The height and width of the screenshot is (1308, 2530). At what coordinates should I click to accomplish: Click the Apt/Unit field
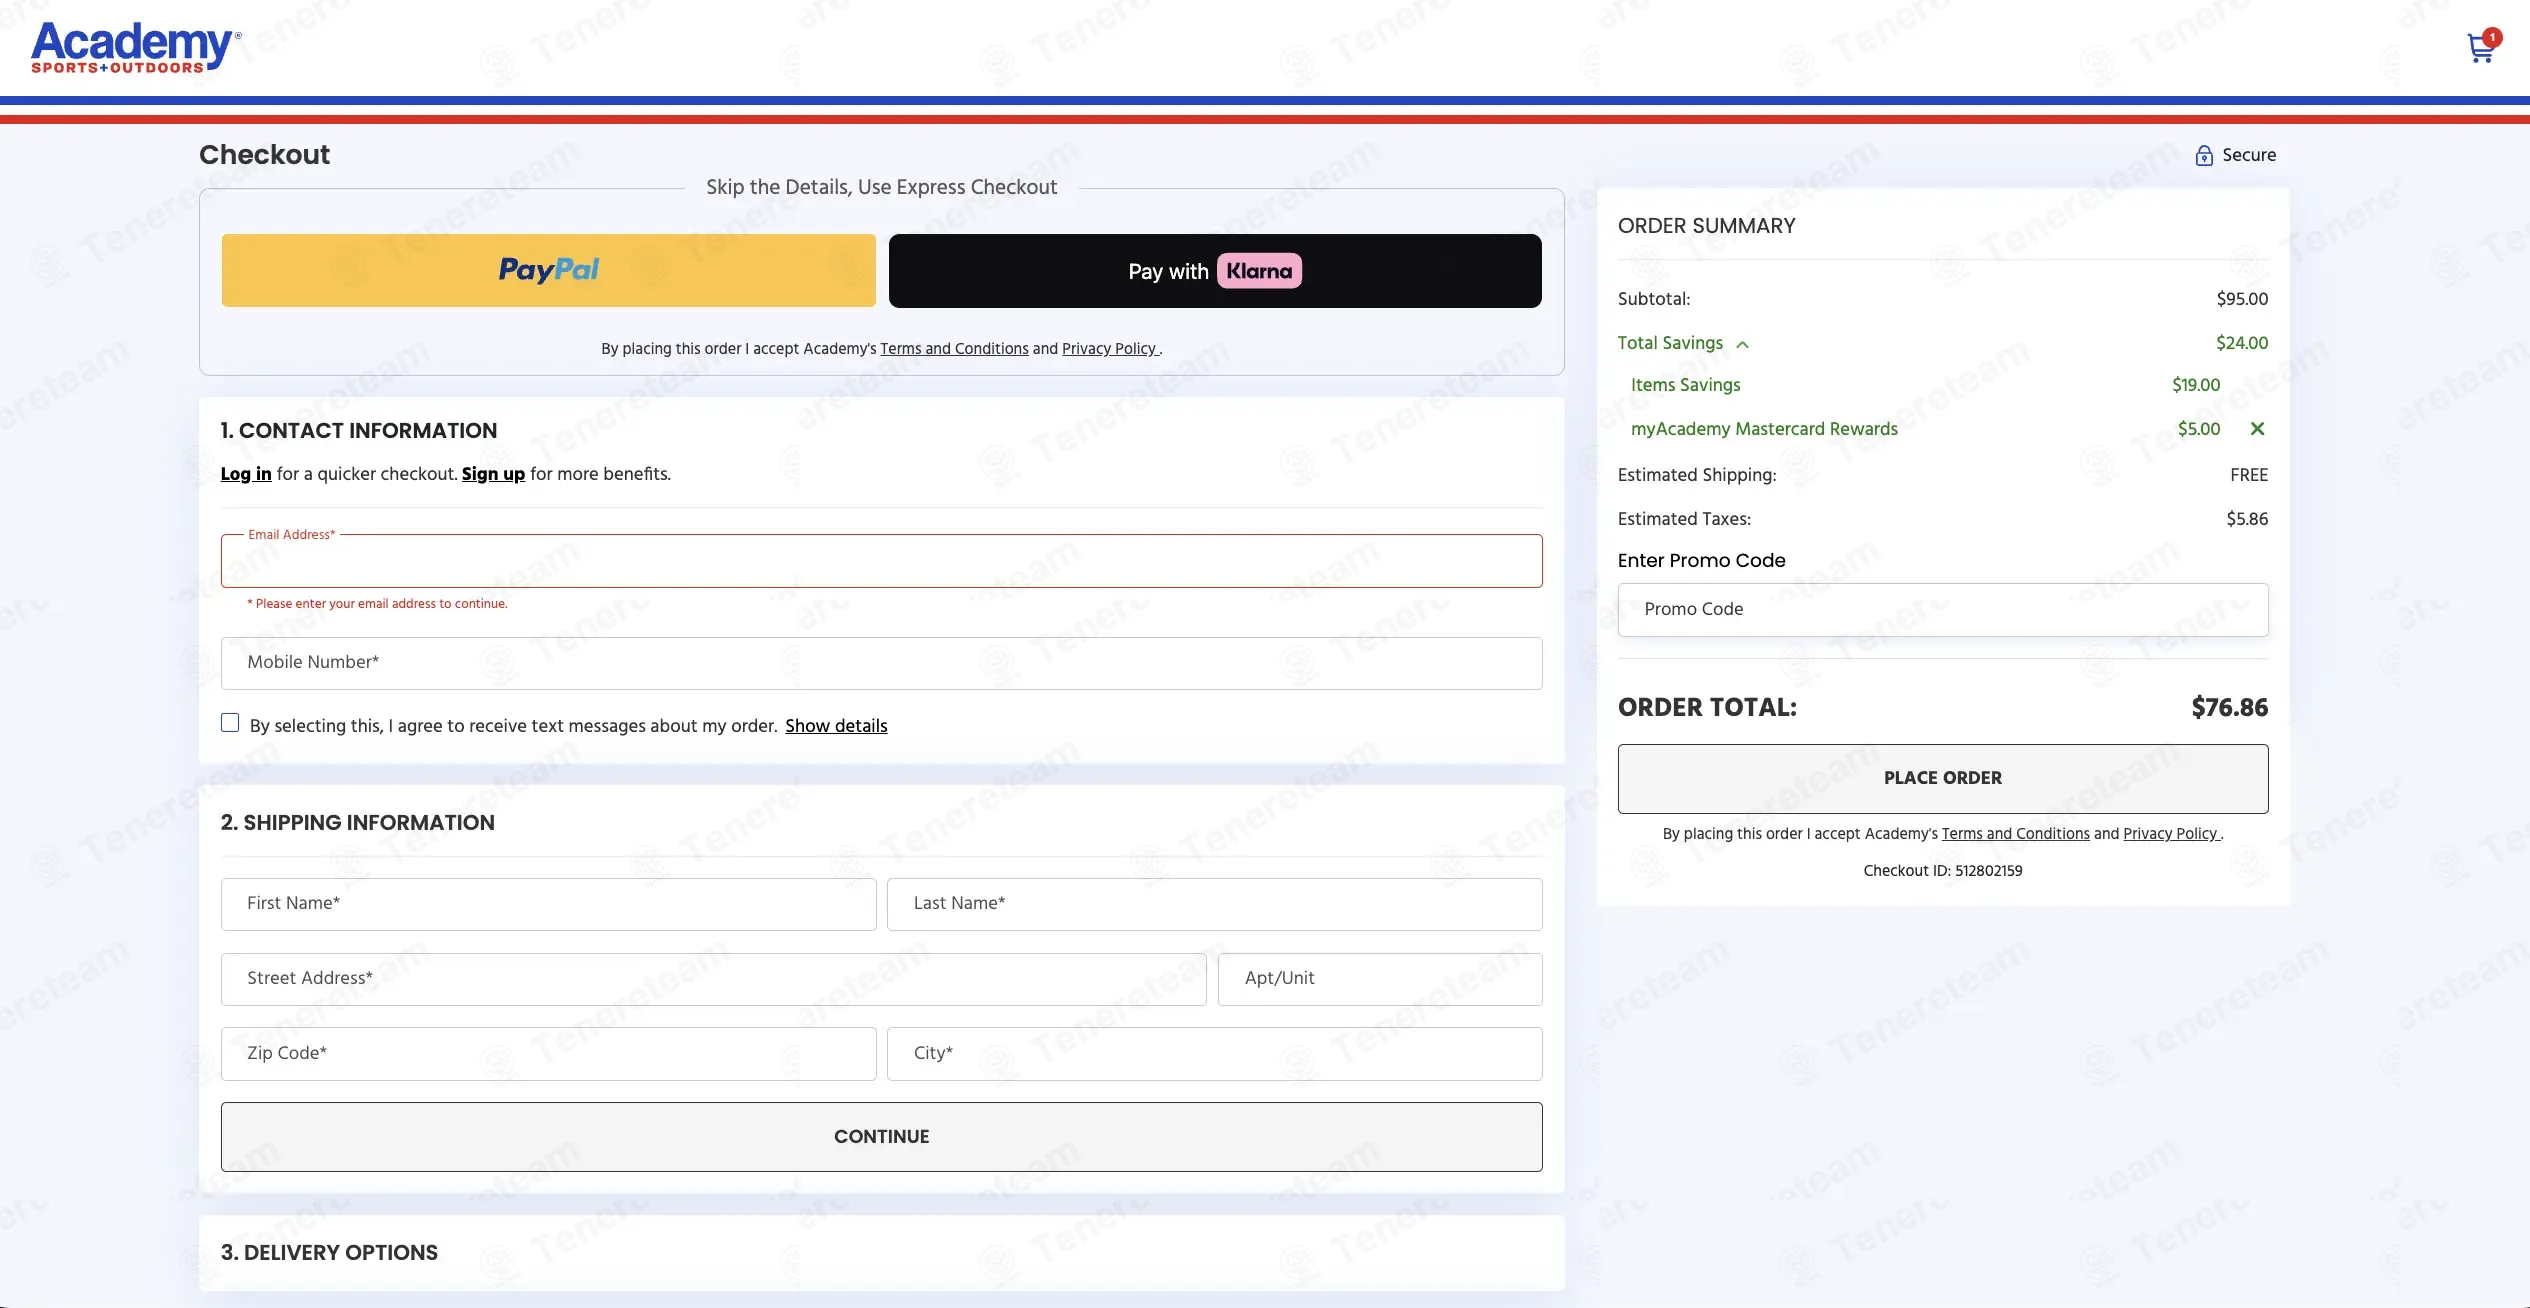(1380, 979)
